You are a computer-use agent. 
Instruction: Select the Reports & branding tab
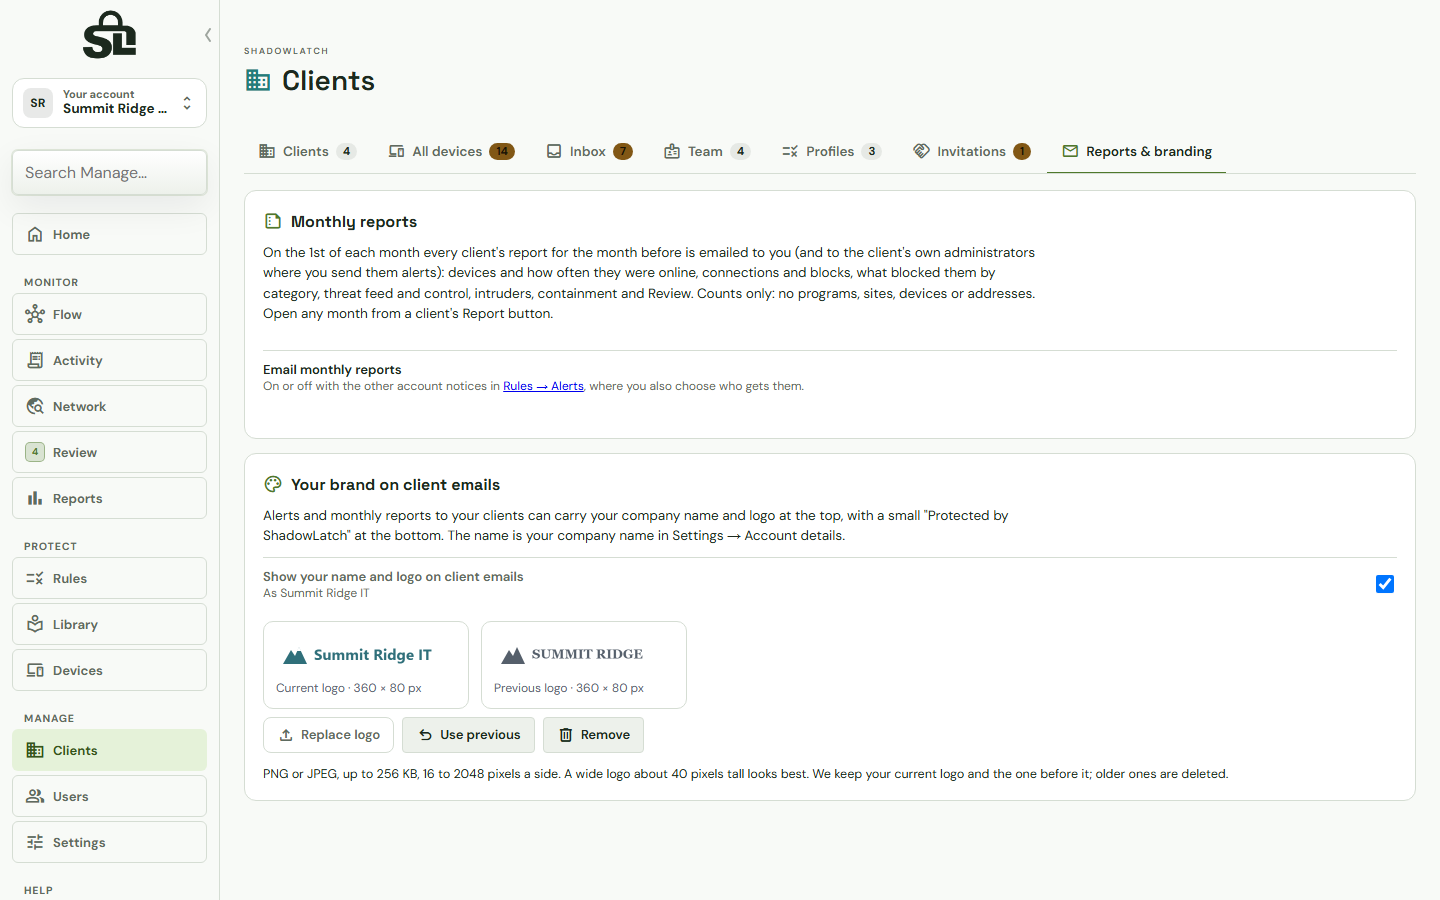click(x=1137, y=151)
